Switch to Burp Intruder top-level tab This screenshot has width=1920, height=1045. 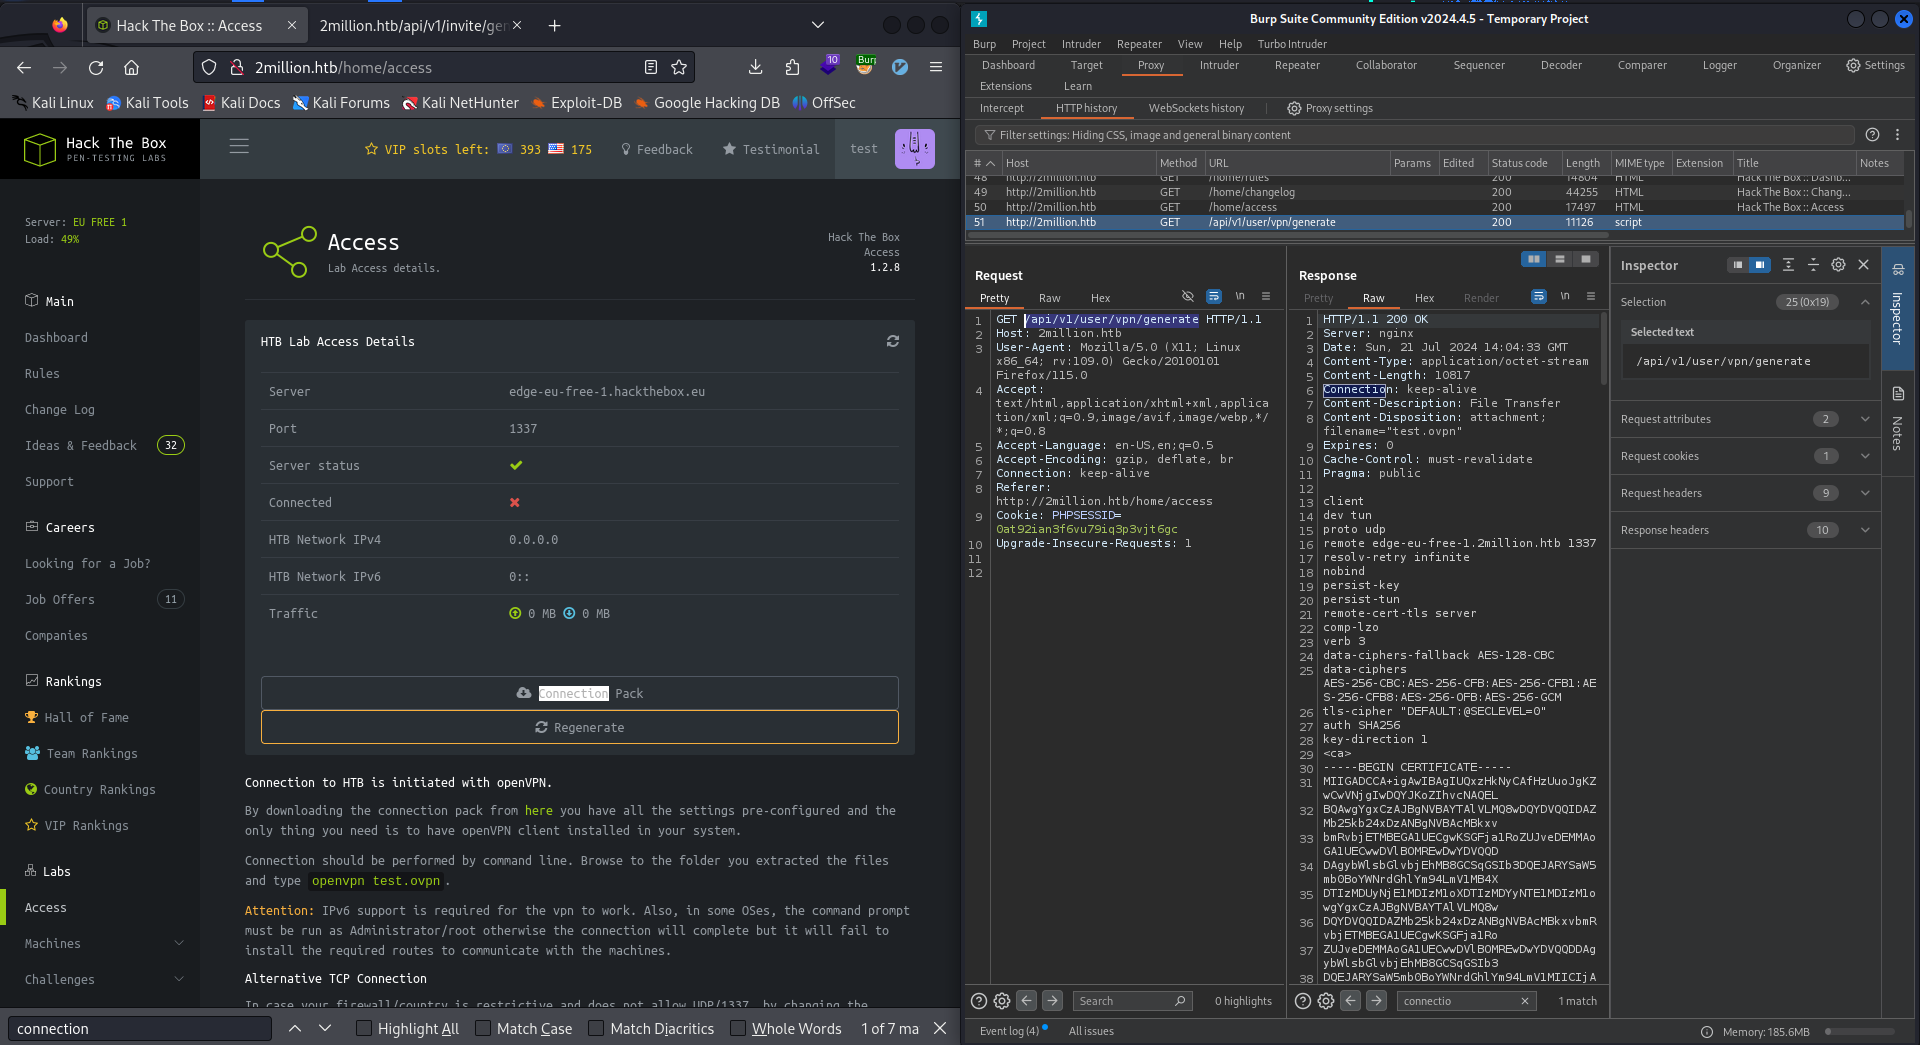pyautogui.click(x=1219, y=65)
